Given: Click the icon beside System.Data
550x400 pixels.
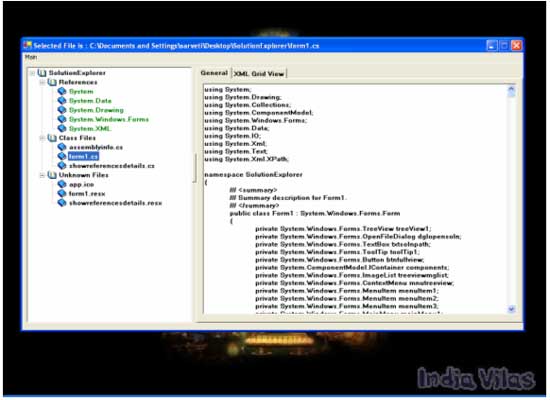Looking at the screenshot, I should 62,101.
